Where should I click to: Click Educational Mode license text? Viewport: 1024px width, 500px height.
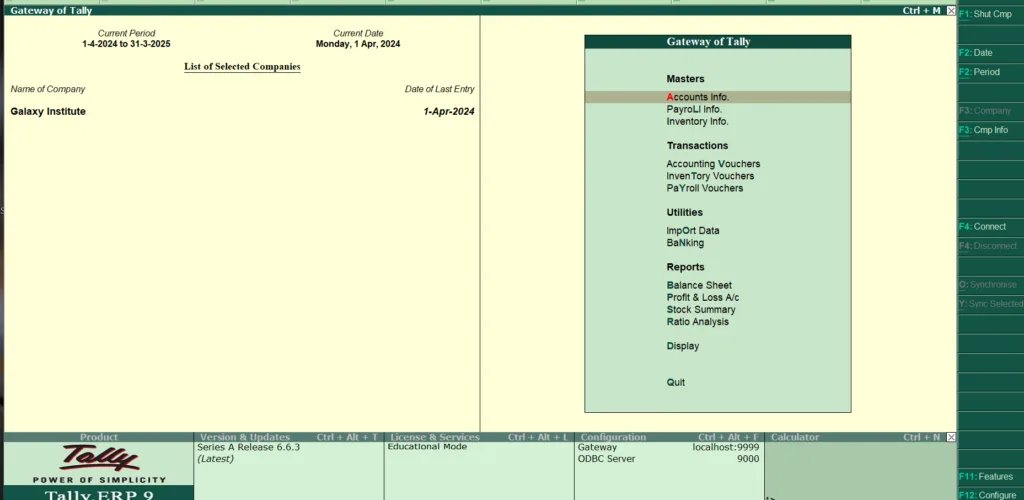(427, 447)
